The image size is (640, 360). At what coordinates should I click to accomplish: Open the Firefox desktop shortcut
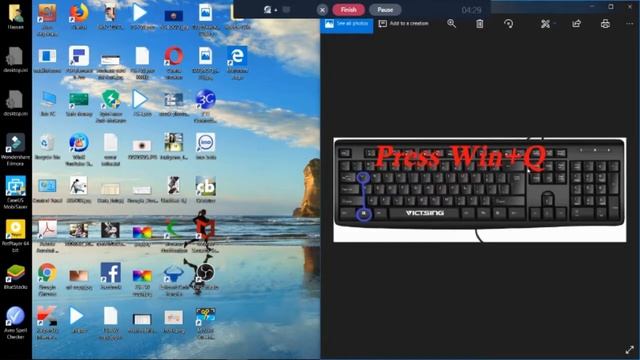[79, 17]
